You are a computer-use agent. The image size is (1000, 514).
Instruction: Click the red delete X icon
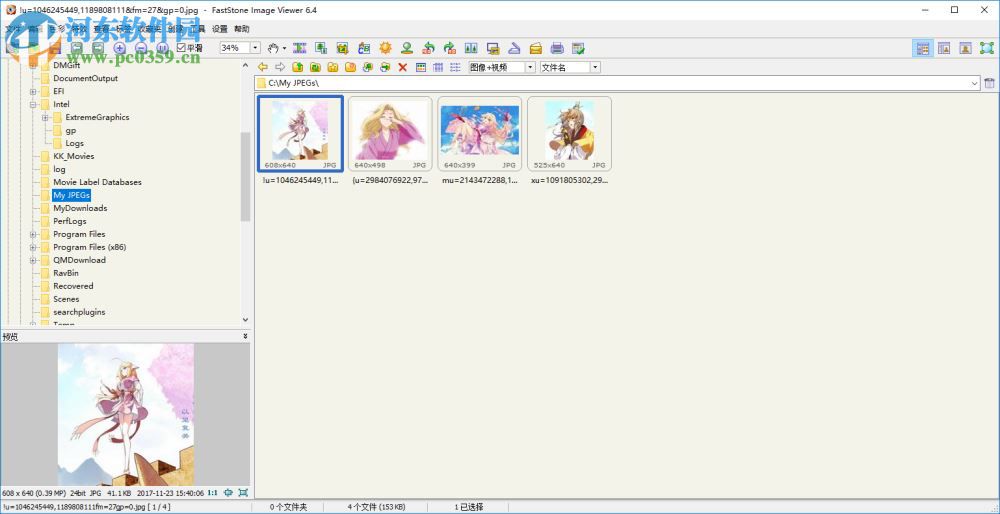pos(403,67)
